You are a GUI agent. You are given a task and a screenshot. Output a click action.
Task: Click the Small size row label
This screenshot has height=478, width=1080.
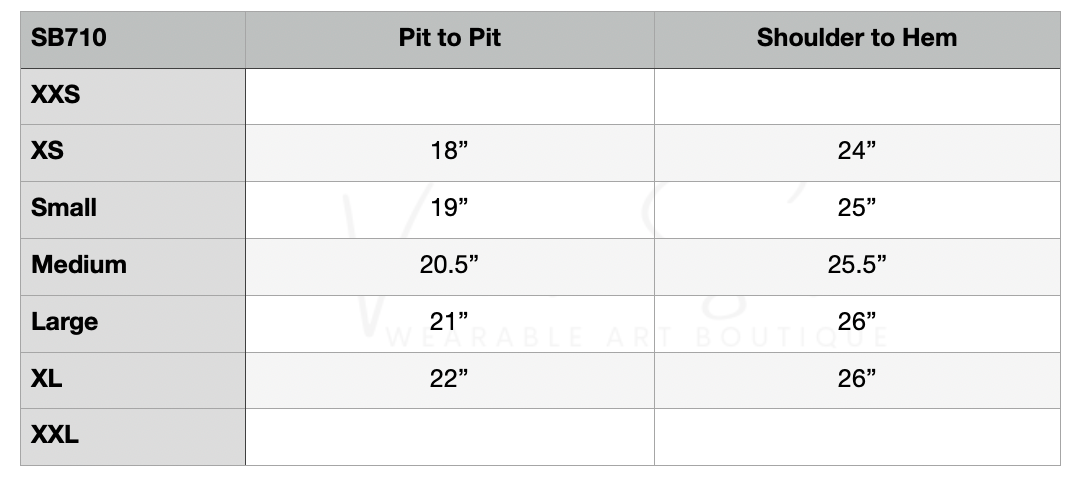[x=64, y=209]
